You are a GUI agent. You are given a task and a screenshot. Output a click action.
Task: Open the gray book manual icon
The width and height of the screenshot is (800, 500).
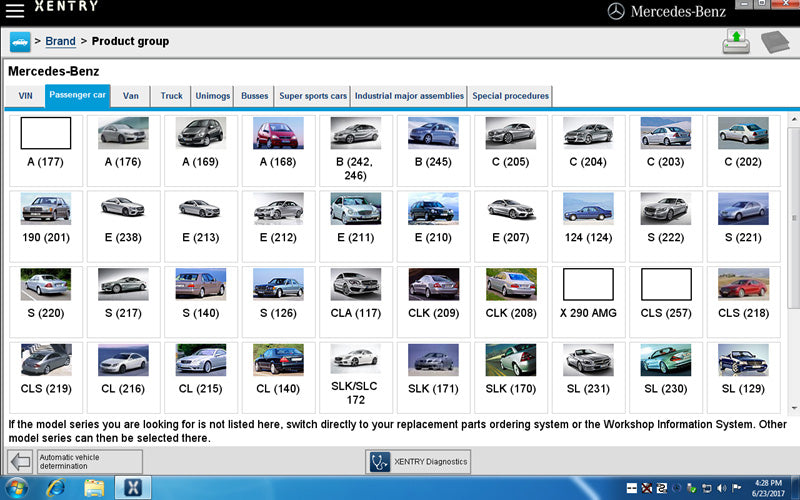tap(775, 42)
